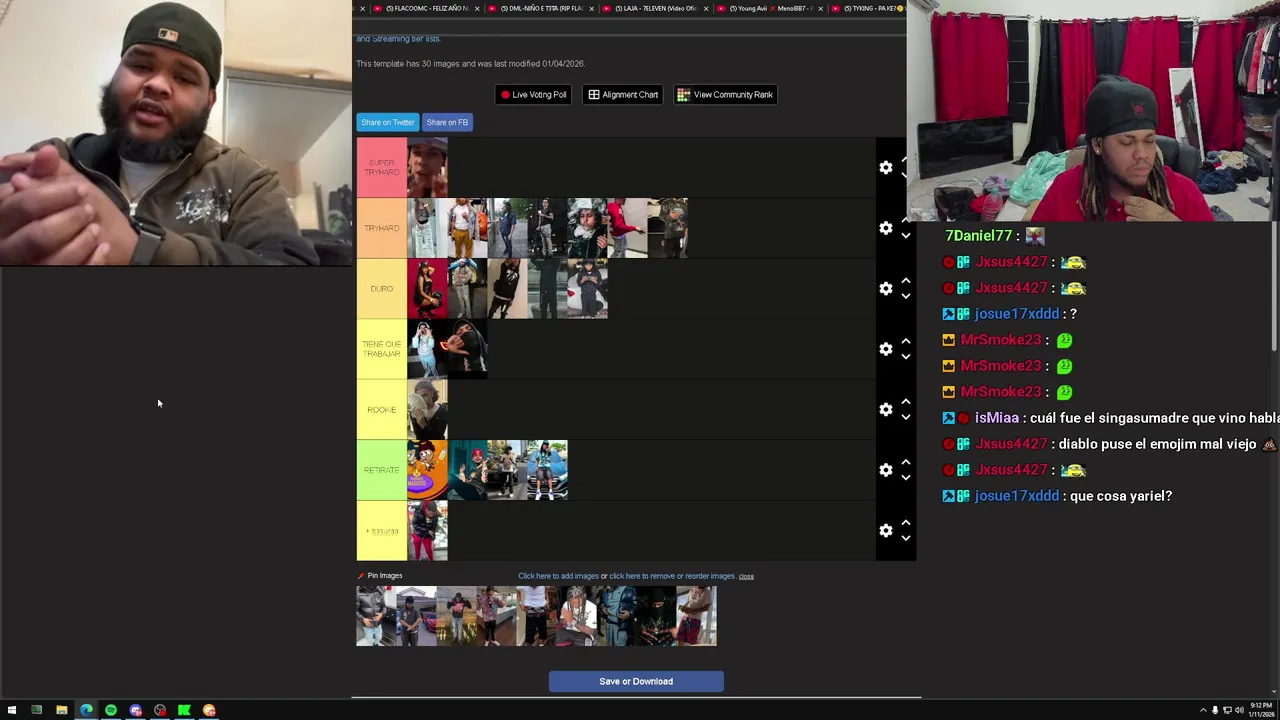This screenshot has width=1280, height=720.
Task: Share tier list on Twitter
Action: [x=387, y=122]
